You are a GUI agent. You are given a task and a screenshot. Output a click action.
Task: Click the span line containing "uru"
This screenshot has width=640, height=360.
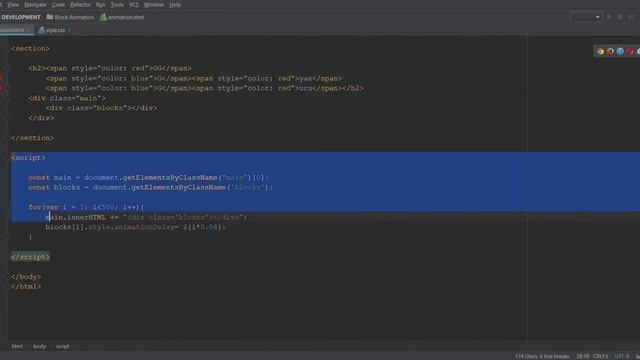[204, 88]
